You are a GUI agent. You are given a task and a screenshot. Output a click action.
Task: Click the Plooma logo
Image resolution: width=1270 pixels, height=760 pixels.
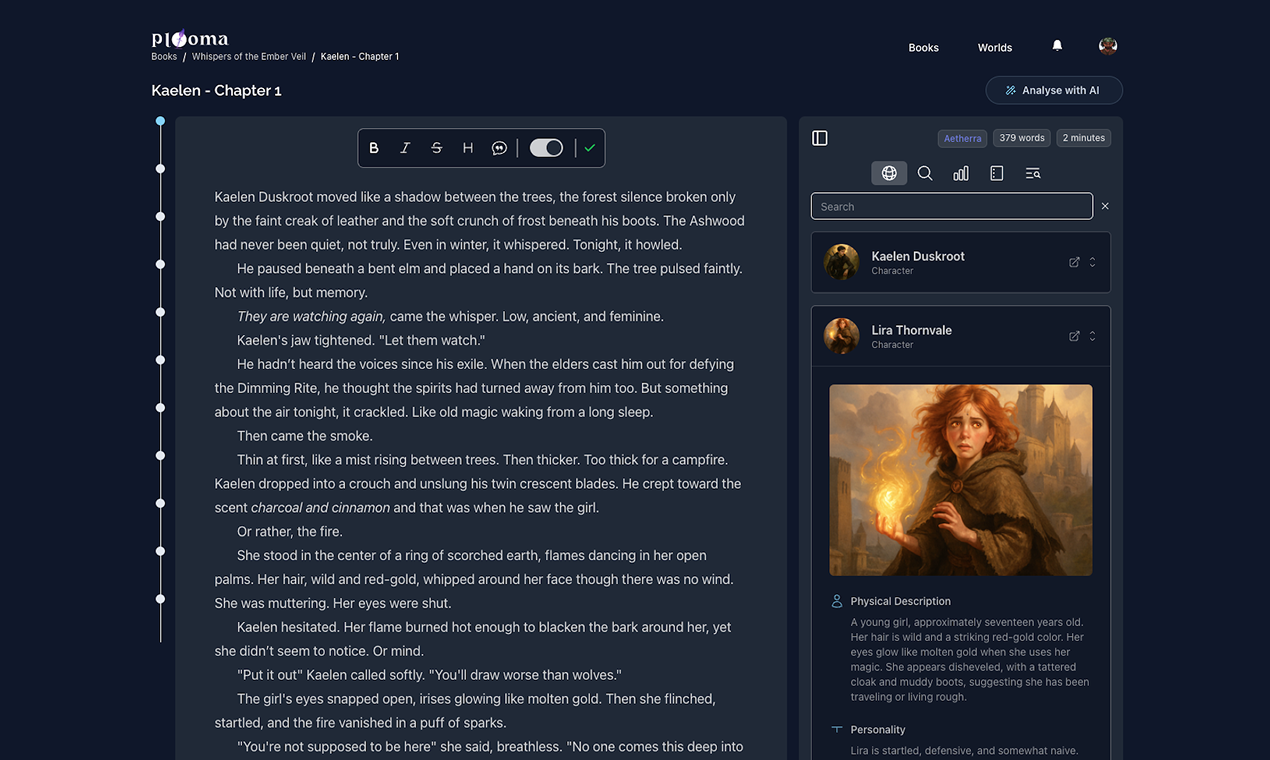click(x=190, y=39)
